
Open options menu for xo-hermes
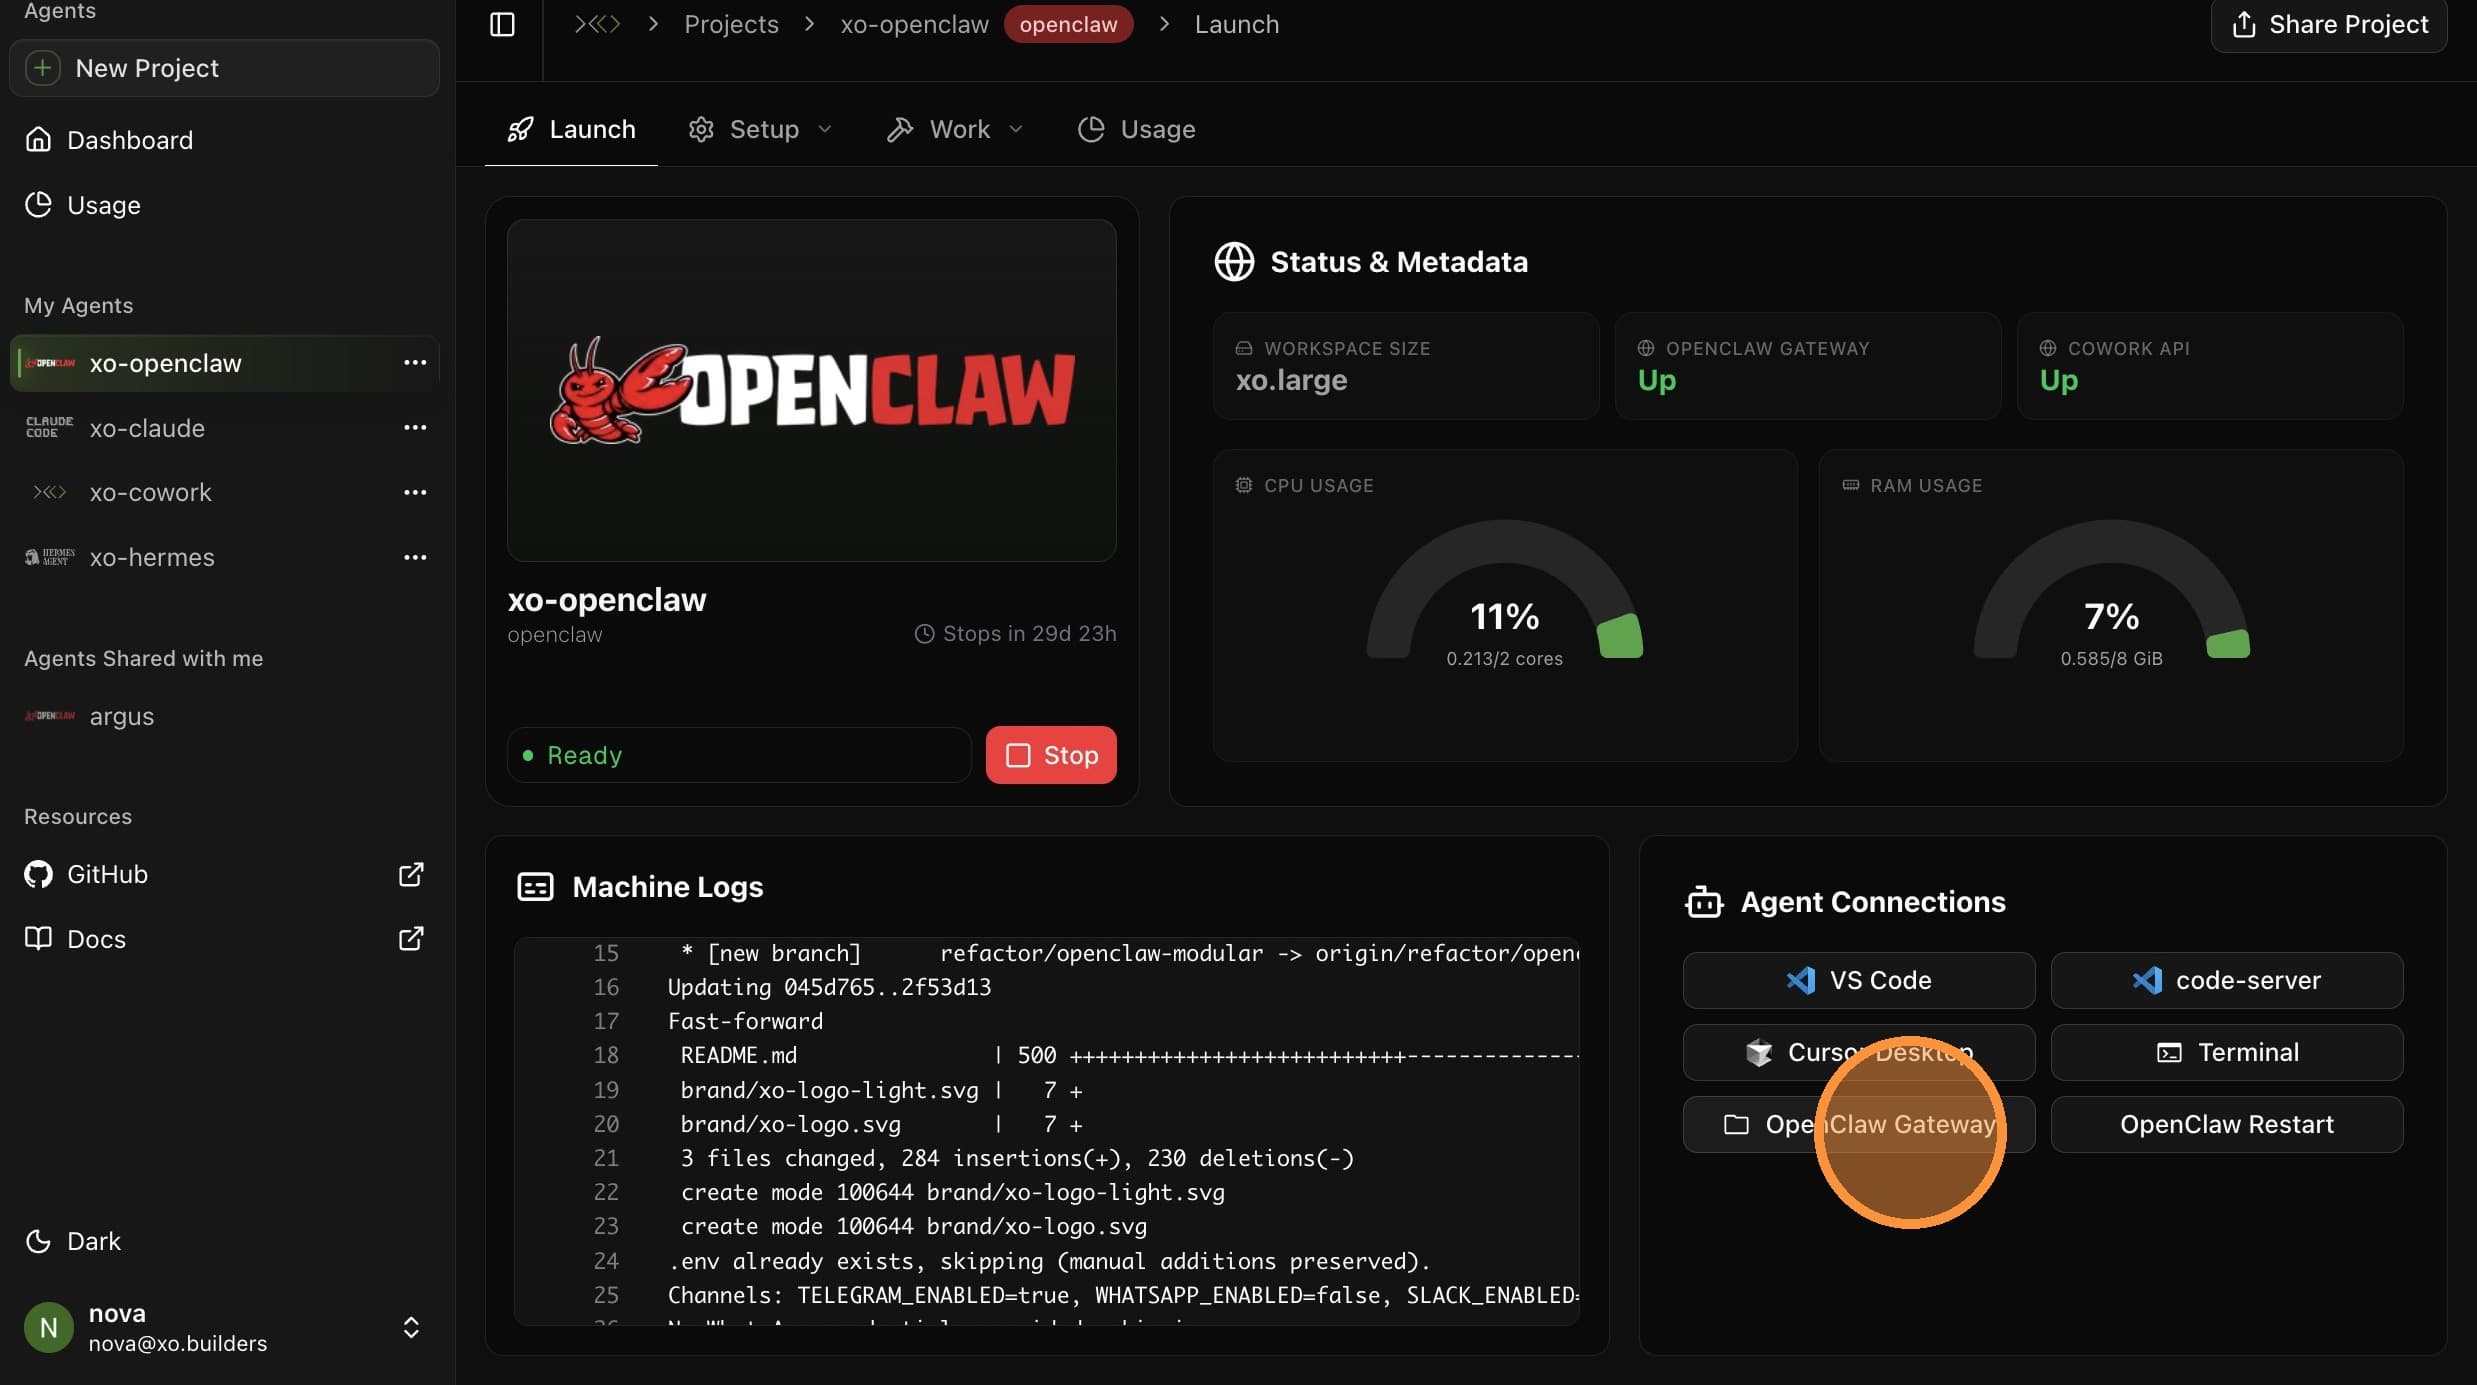[x=415, y=557]
